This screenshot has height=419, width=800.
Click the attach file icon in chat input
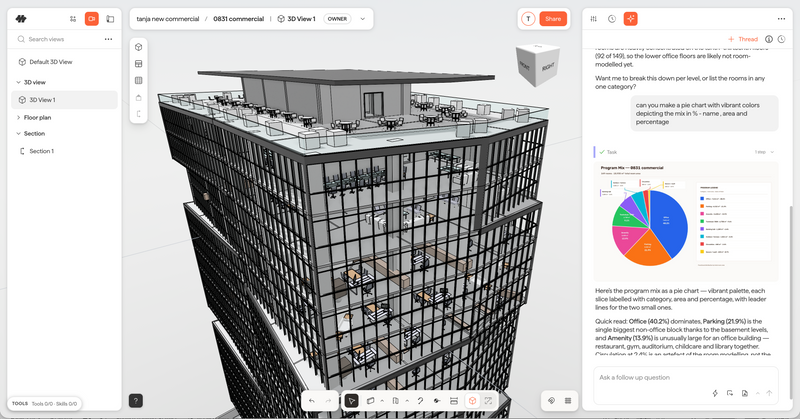pos(745,393)
